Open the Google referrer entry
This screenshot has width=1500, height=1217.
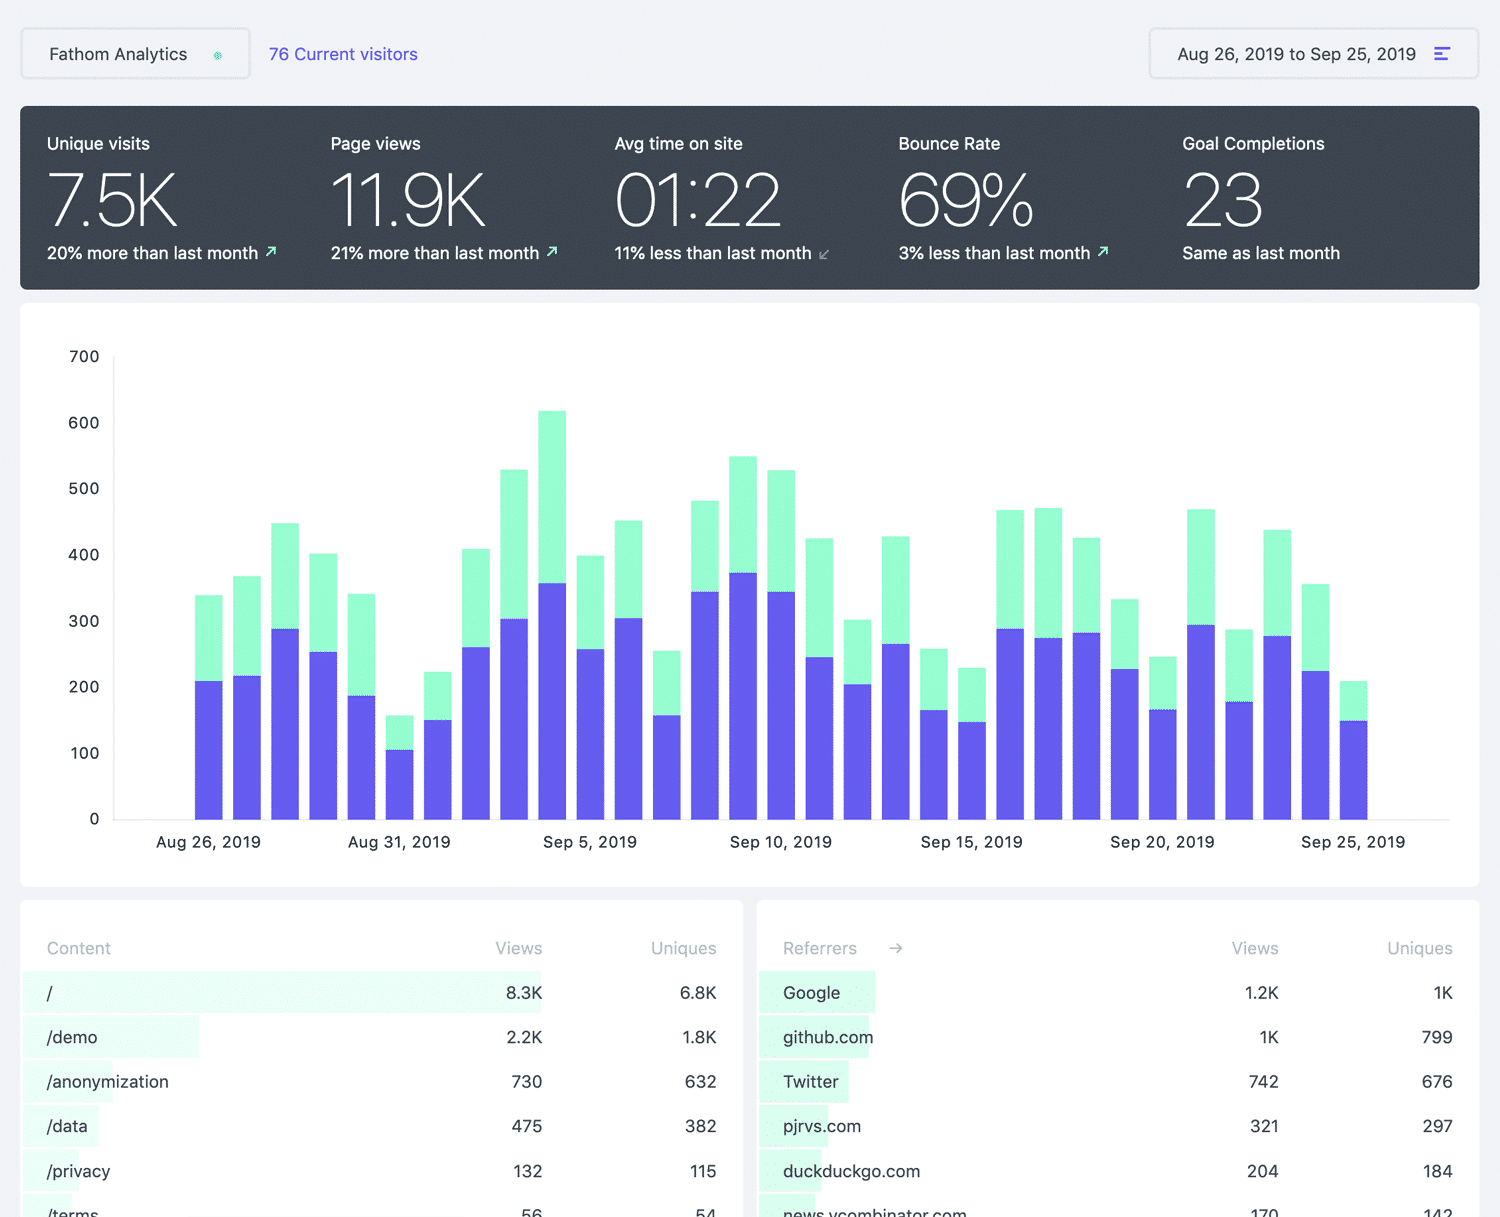(813, 992)
